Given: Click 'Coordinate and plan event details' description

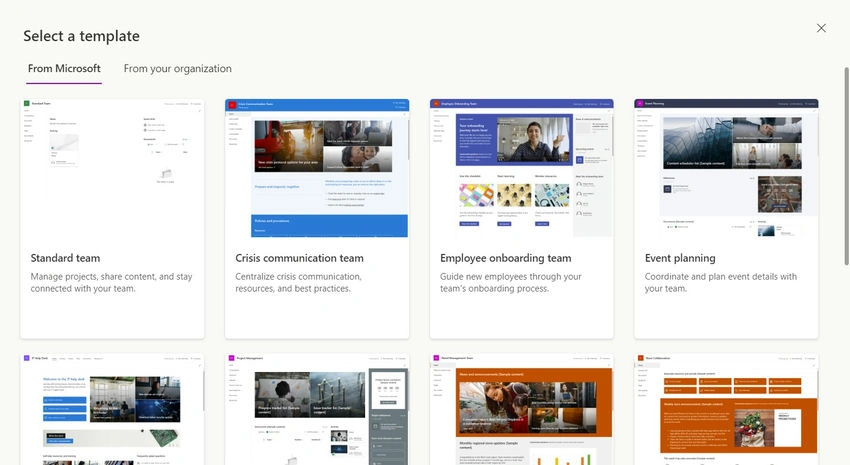Looking at the screenshot, I should [720, 282].
